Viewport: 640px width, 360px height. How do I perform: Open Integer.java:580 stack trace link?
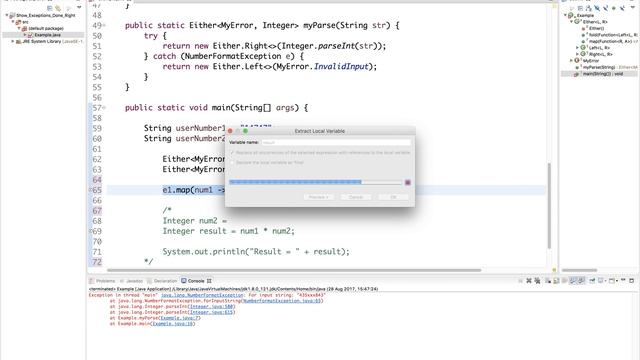(211, 307)
